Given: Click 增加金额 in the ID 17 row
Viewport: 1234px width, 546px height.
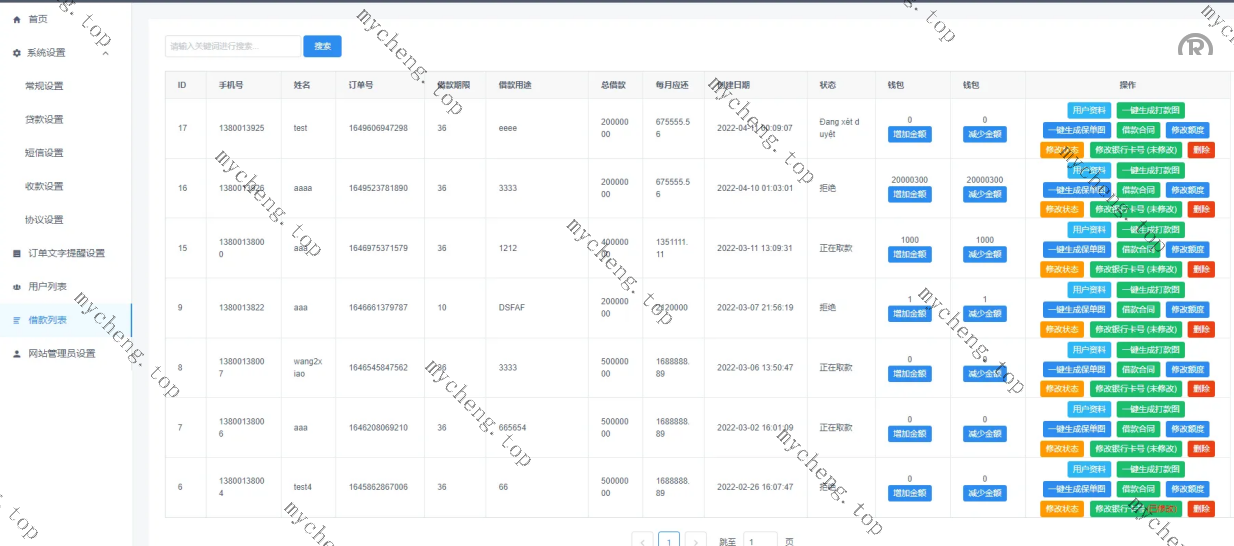Looking at the screenshot, I should point(909,134).
